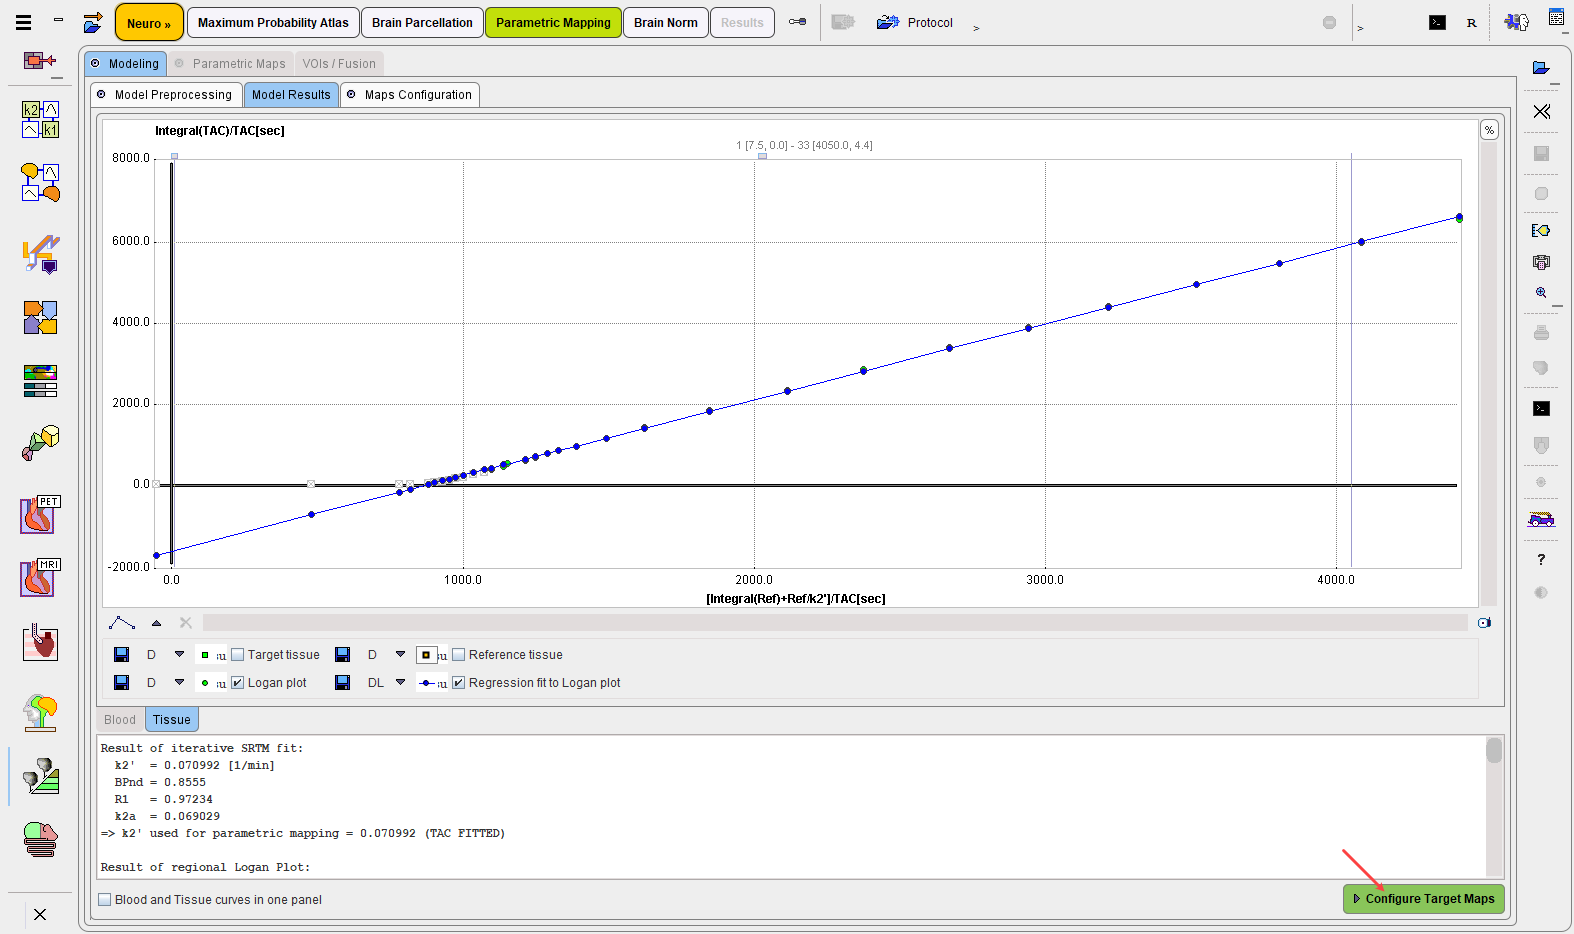Image resolution: width=1574 pixels, height=934 pixels.
Task: Open the Protocol button
Action: pyautogui.click(x=916, y=22)
